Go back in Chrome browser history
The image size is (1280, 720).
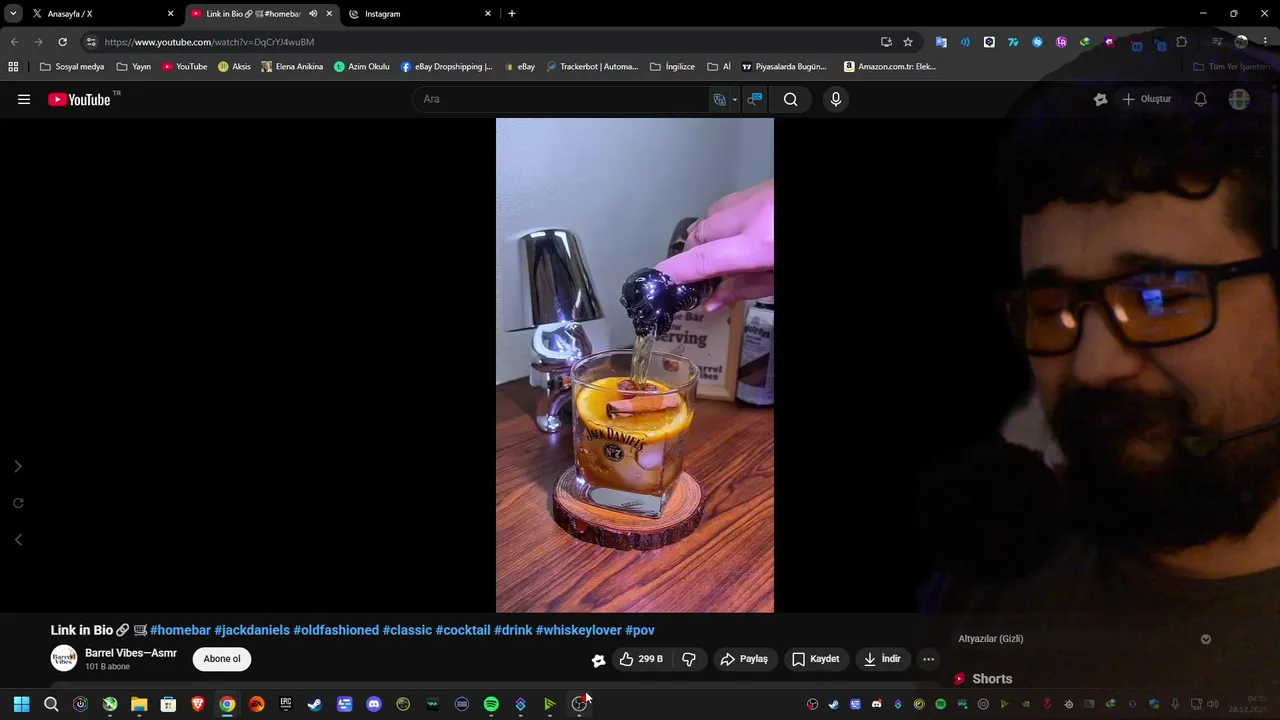14,42
